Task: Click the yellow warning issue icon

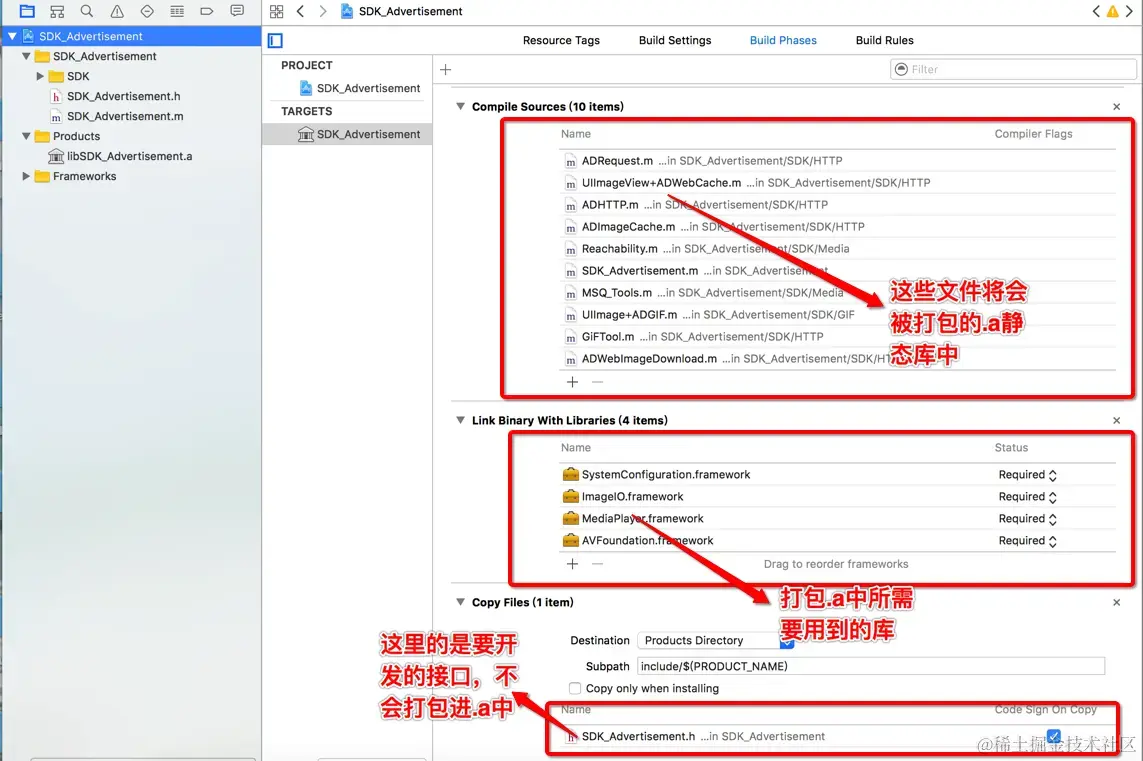Action: pyautogui.click(x=1112, y=11)
